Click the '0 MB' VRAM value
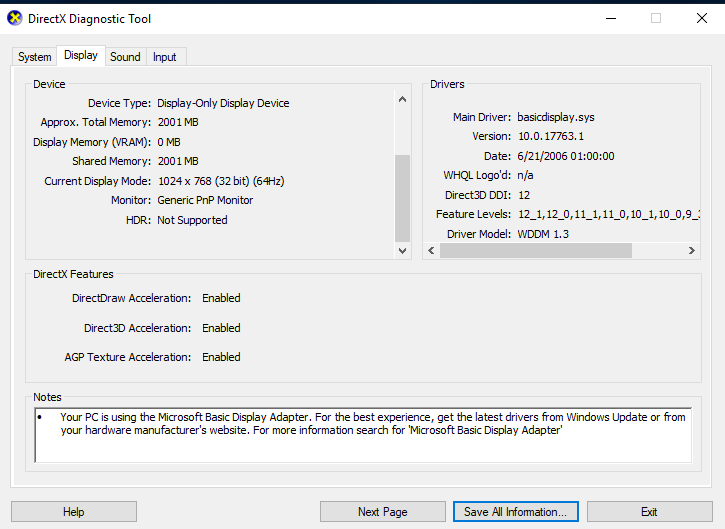The height and width of the screenshot is (529, 725). [169, 142]
